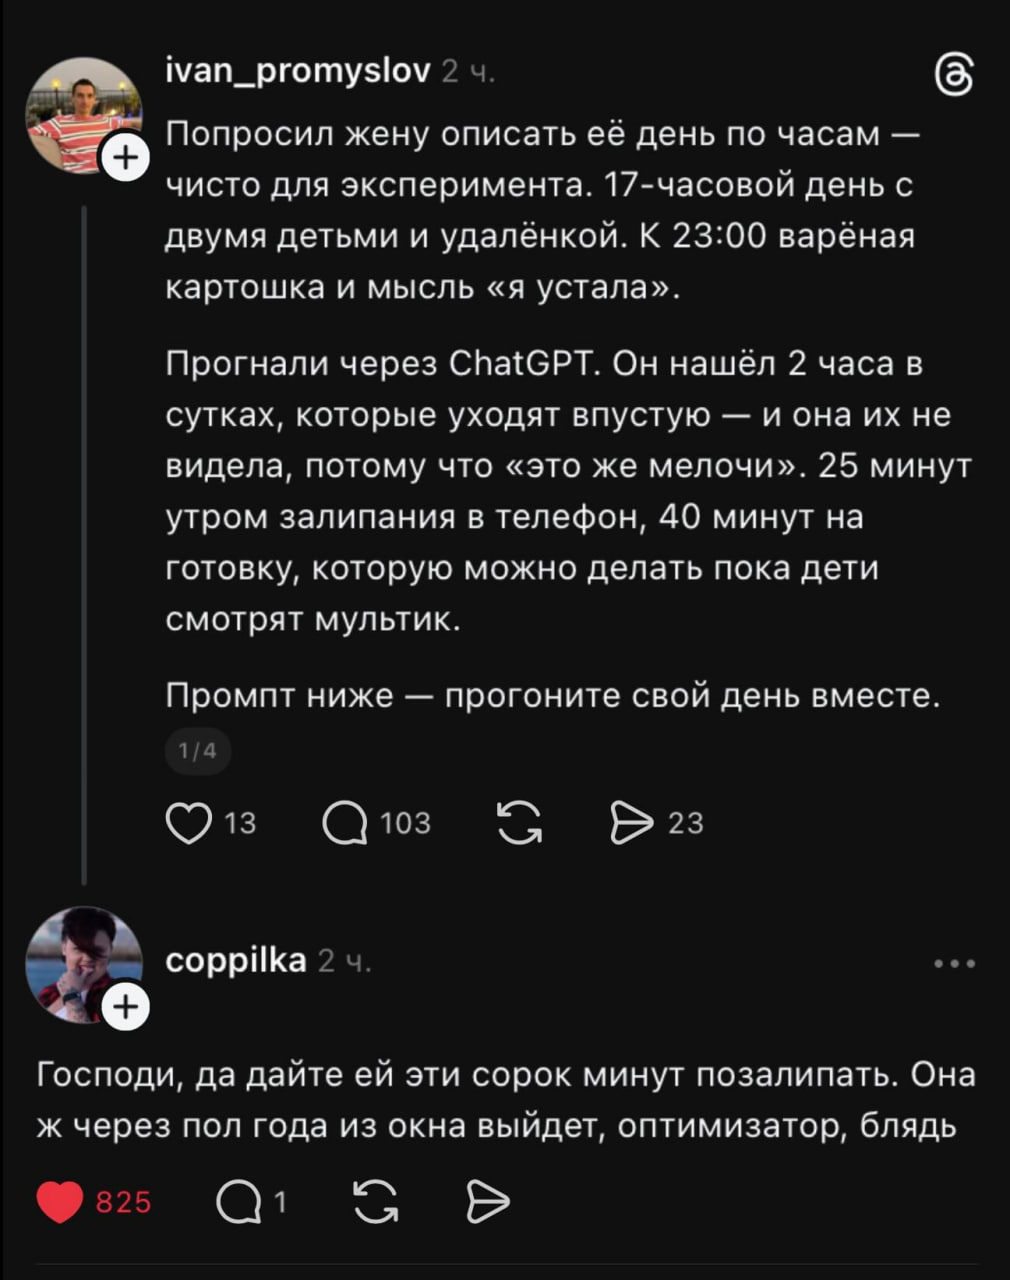The image size is (1010, 1280).
Task: Follow ivan_promyslov using plus badge
Action: [x=125, y=156]
